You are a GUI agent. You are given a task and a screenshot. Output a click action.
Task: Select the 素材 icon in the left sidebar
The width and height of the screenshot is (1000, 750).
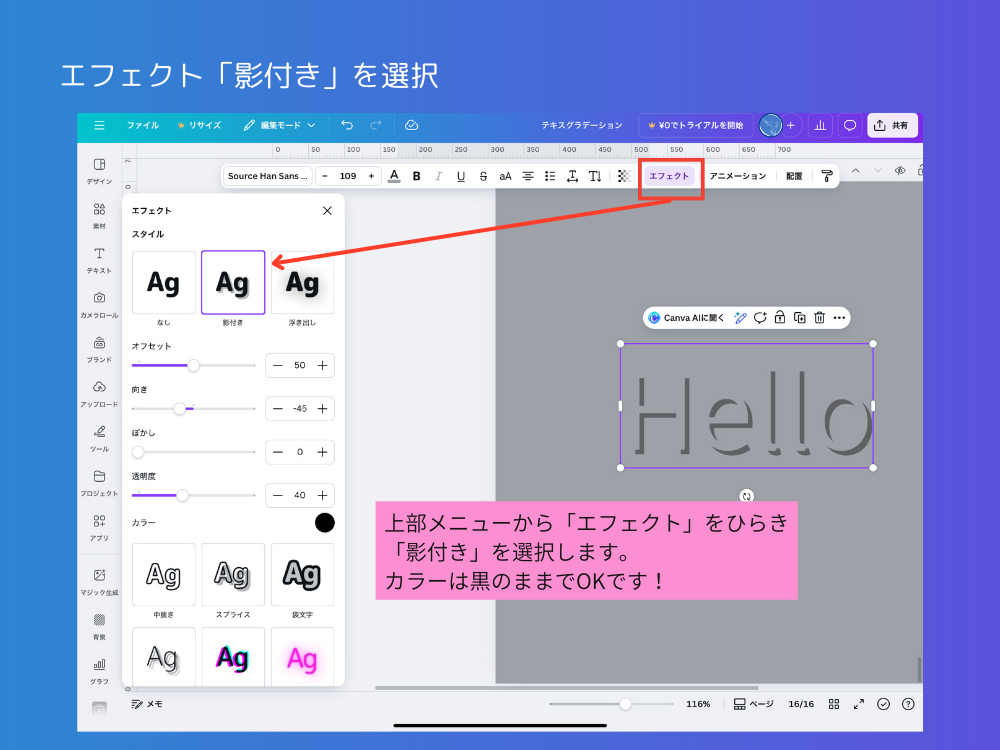point(98,216)
